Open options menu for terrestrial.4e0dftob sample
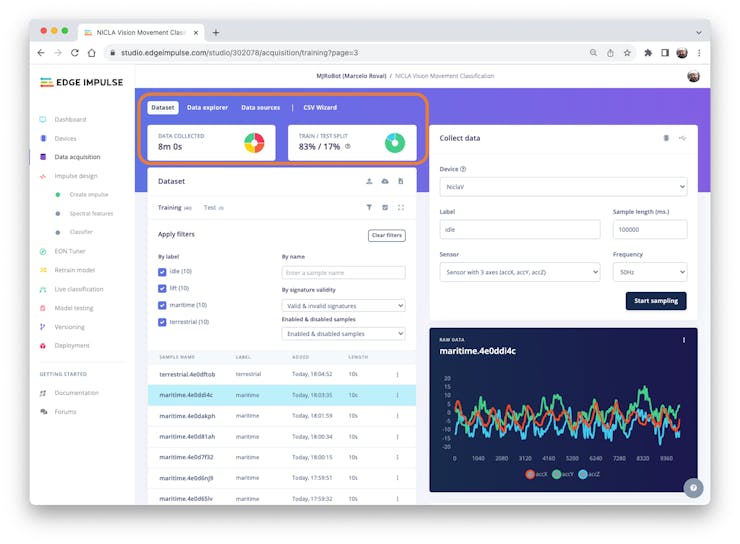This screenshot has width=740, height=544. 397,374
